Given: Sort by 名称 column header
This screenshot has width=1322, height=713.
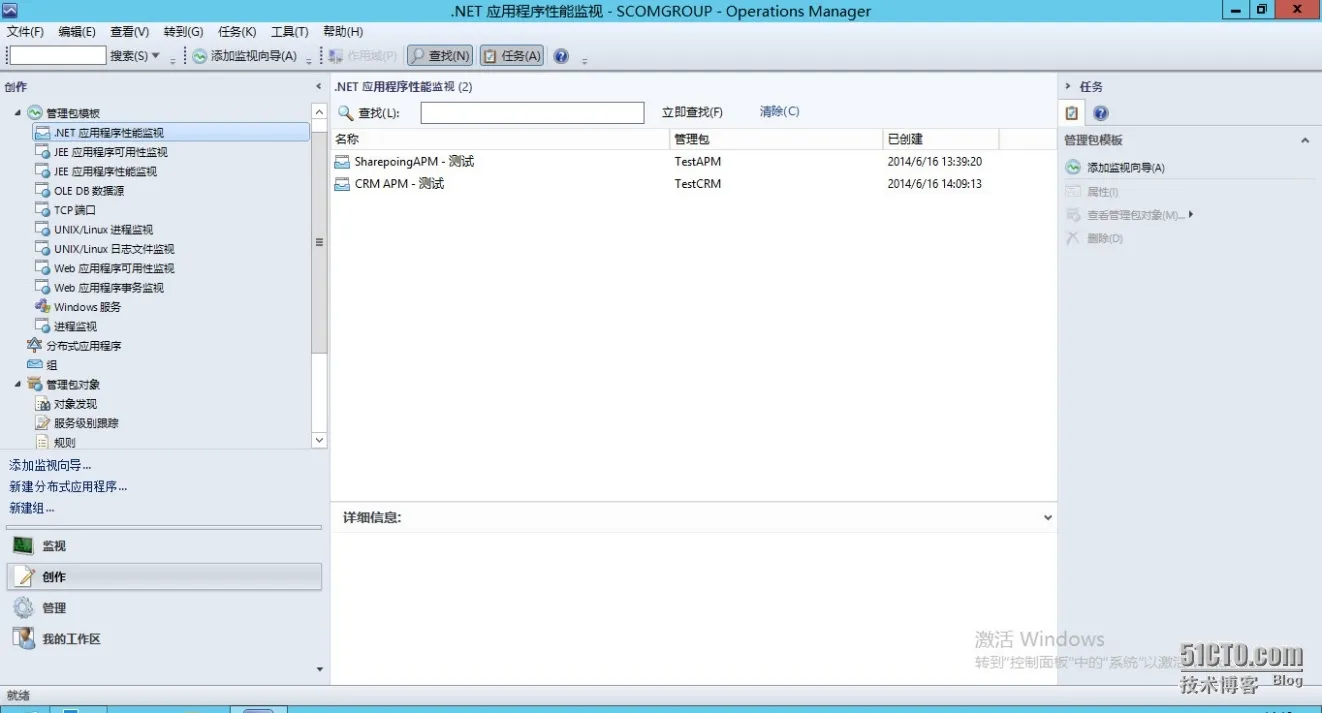Looking at the screenshot, I should (499, 139).
